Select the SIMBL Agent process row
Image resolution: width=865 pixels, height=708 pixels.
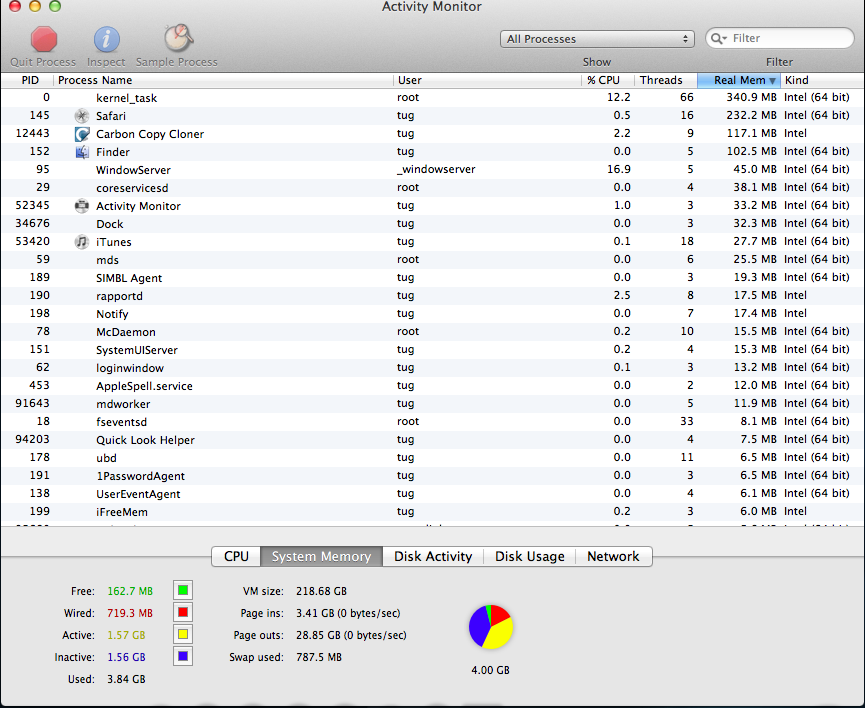point(432,278)
